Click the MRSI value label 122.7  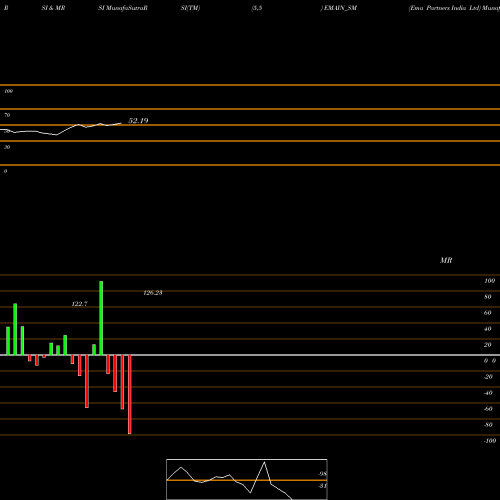click(x=79, y=304)
